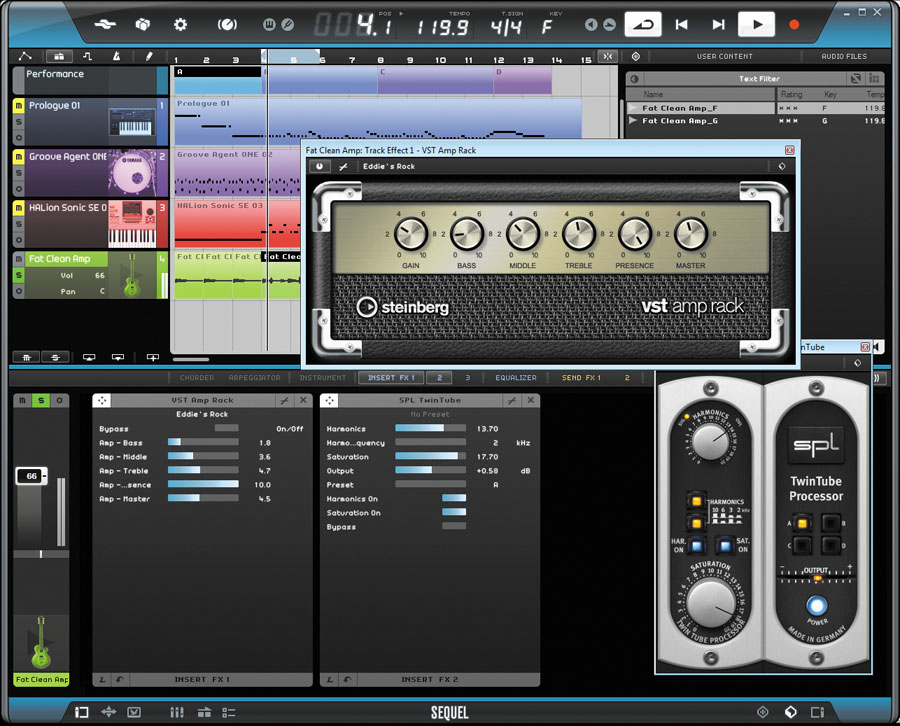
Task: Click the GAIN knob on amp
Action: (x=411, y=234)
